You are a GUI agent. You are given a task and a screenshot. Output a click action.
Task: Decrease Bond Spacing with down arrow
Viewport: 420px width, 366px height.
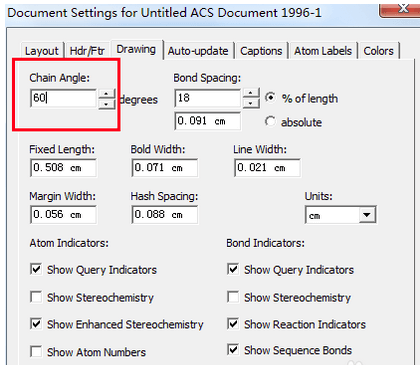251,104
